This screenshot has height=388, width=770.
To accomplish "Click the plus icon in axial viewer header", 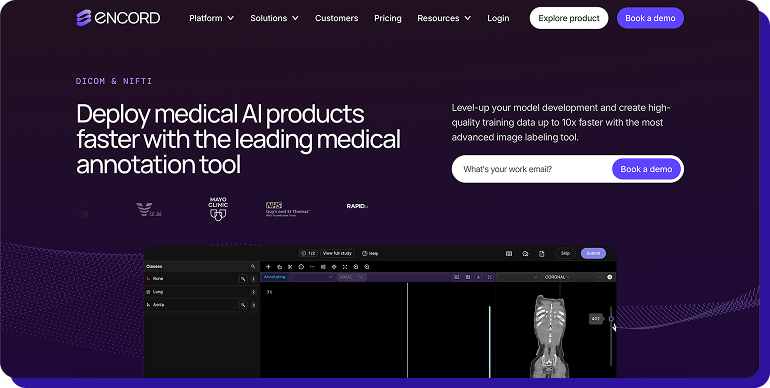I will pos(479,277).
